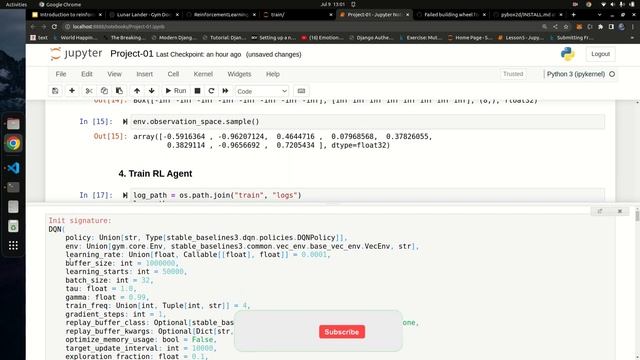Select the 4. Train RL Agent heading
Viewport: 640px width, 360px height.
pyautogui.click(x=155, y=173)
